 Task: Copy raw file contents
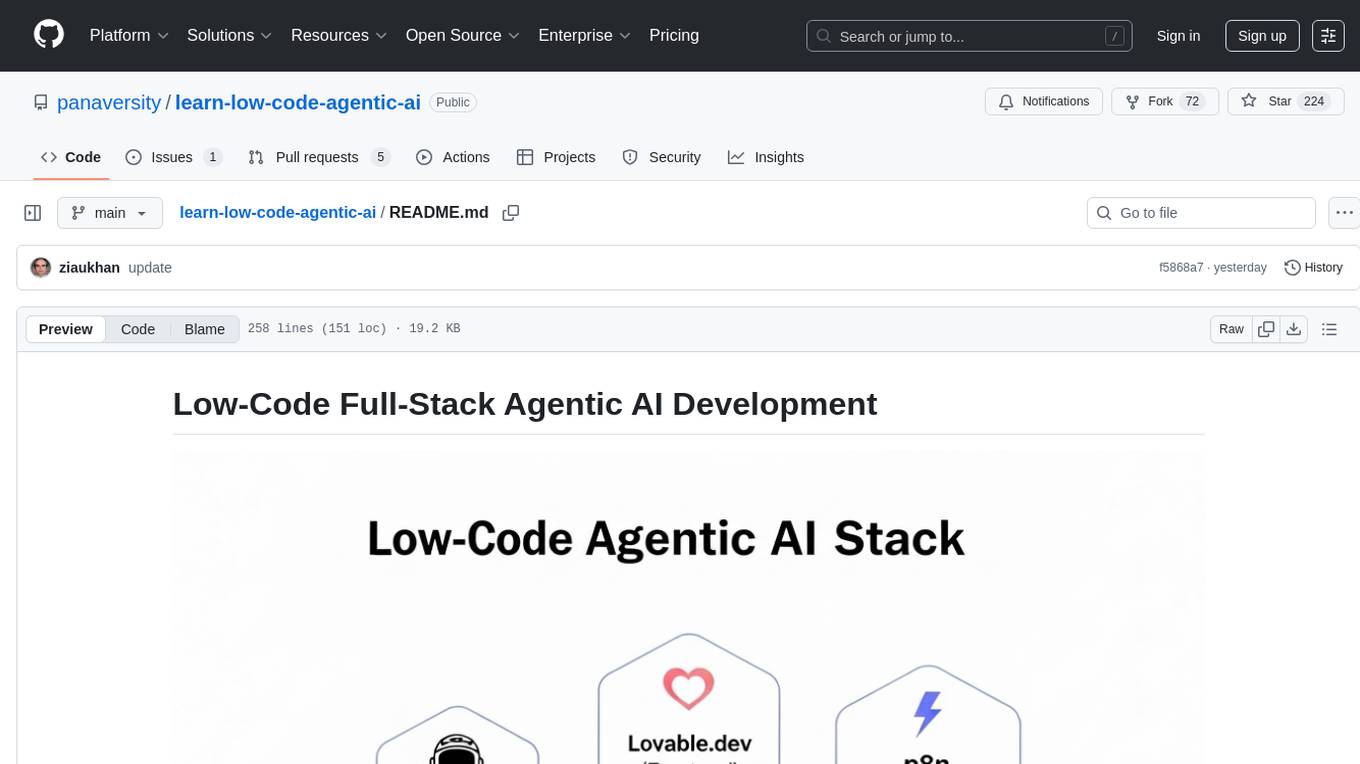pos(1266,329)
